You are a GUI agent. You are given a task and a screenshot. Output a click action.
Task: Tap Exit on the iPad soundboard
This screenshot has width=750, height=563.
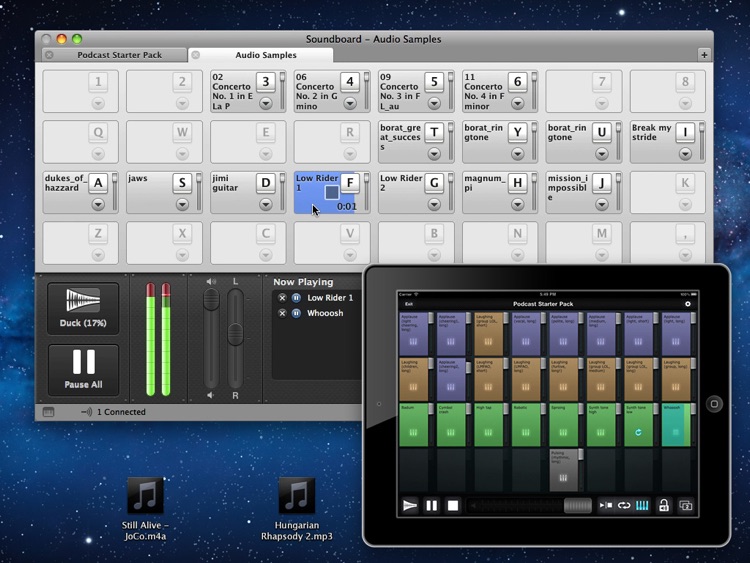(408, 304)
